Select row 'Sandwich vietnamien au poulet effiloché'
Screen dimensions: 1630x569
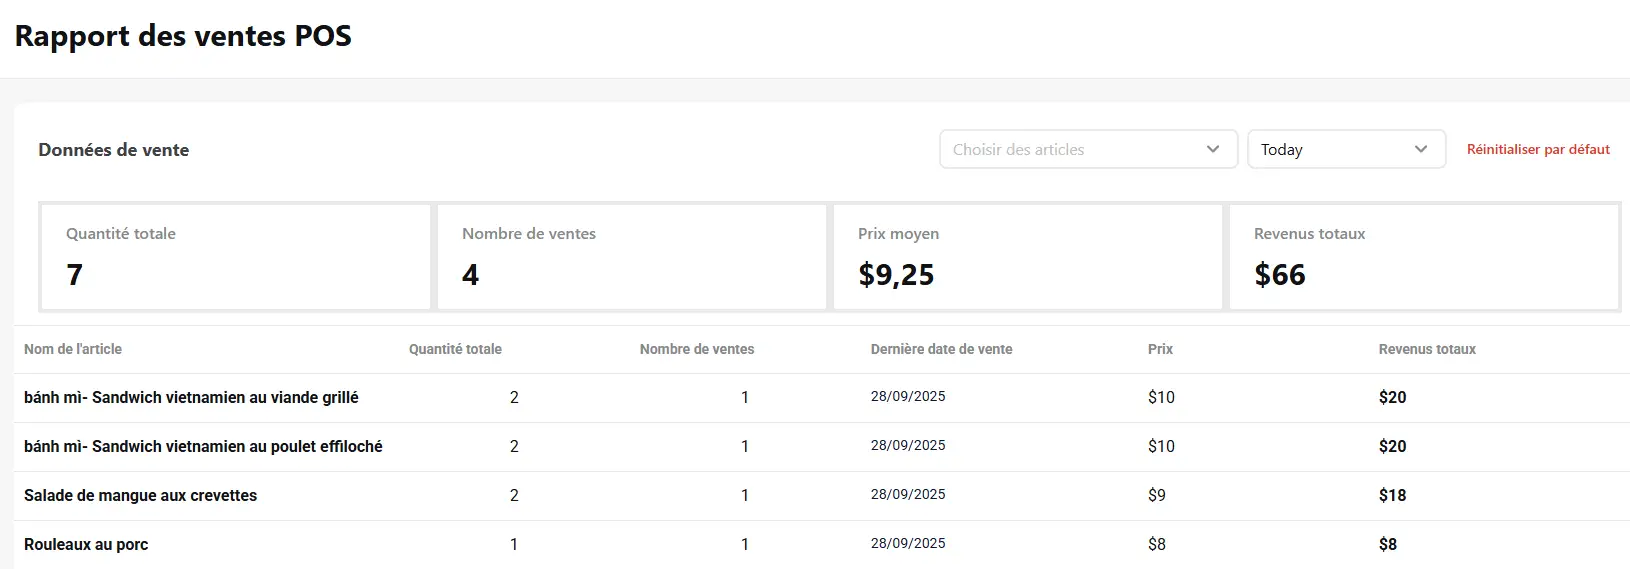822,447
